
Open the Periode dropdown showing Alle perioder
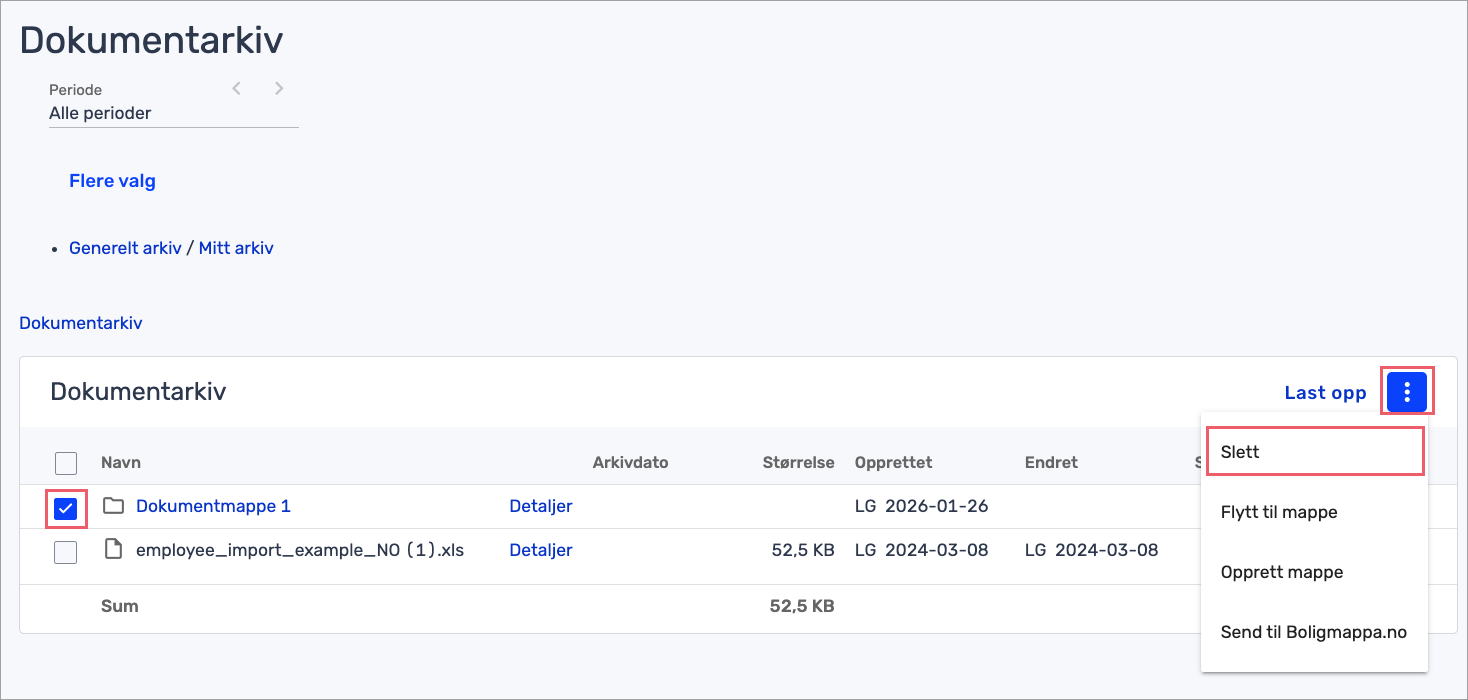click(x=174, y=113)
